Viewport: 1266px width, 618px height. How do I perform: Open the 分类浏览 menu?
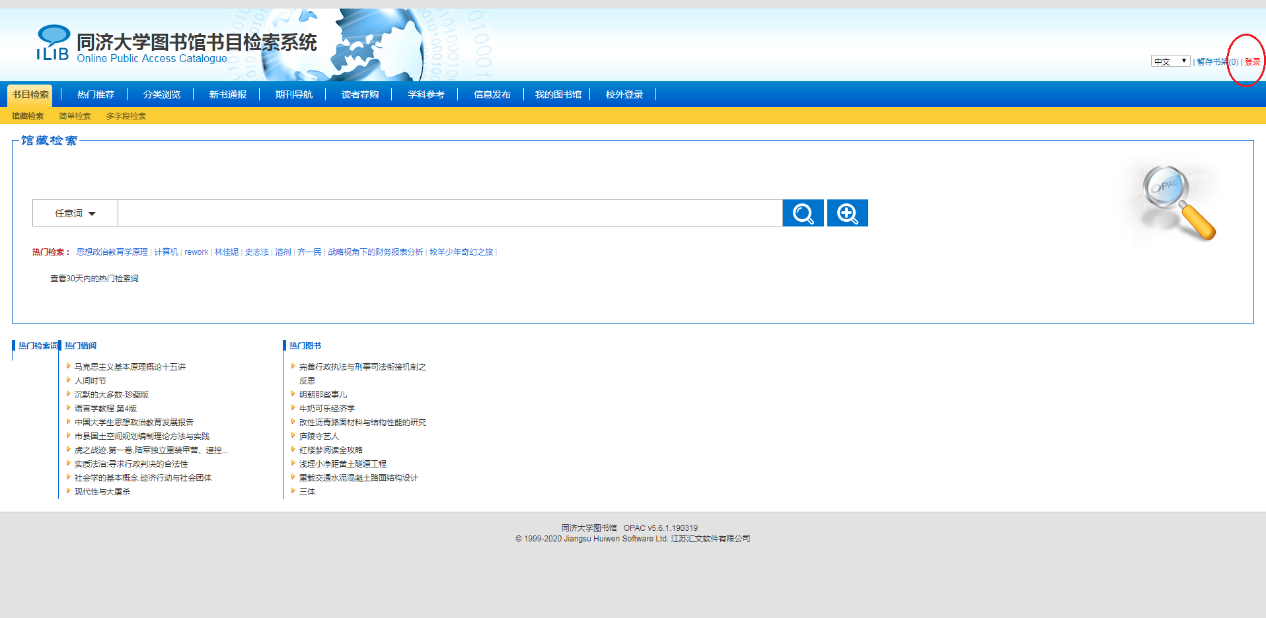click(x=161, y=94)
